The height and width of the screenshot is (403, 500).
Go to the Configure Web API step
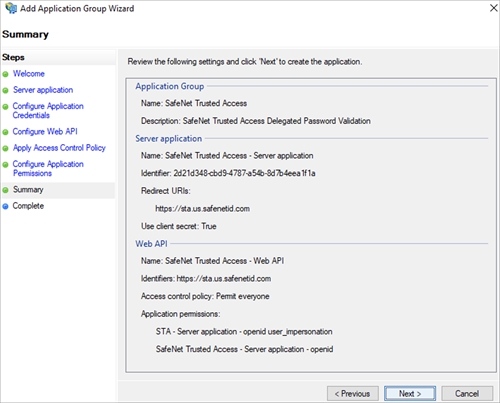click(x=45, y=132)
